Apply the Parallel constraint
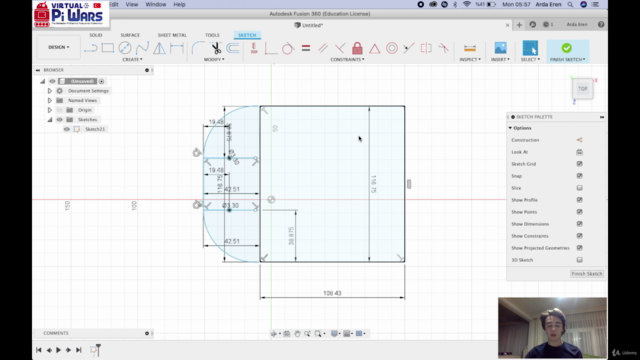 (323, 48)
